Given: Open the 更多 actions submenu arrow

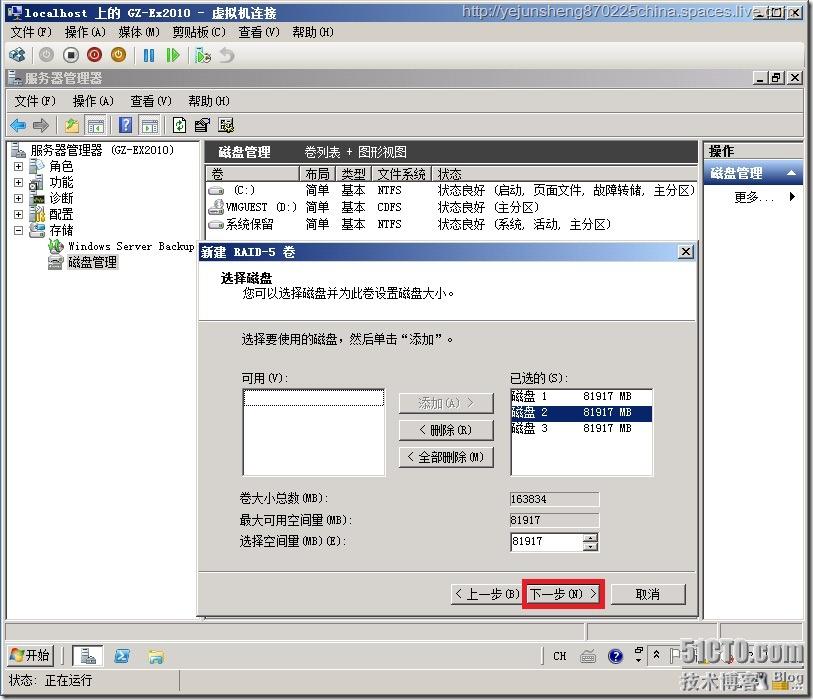Looking at the screenshot, I should click(x=792, y=197).
